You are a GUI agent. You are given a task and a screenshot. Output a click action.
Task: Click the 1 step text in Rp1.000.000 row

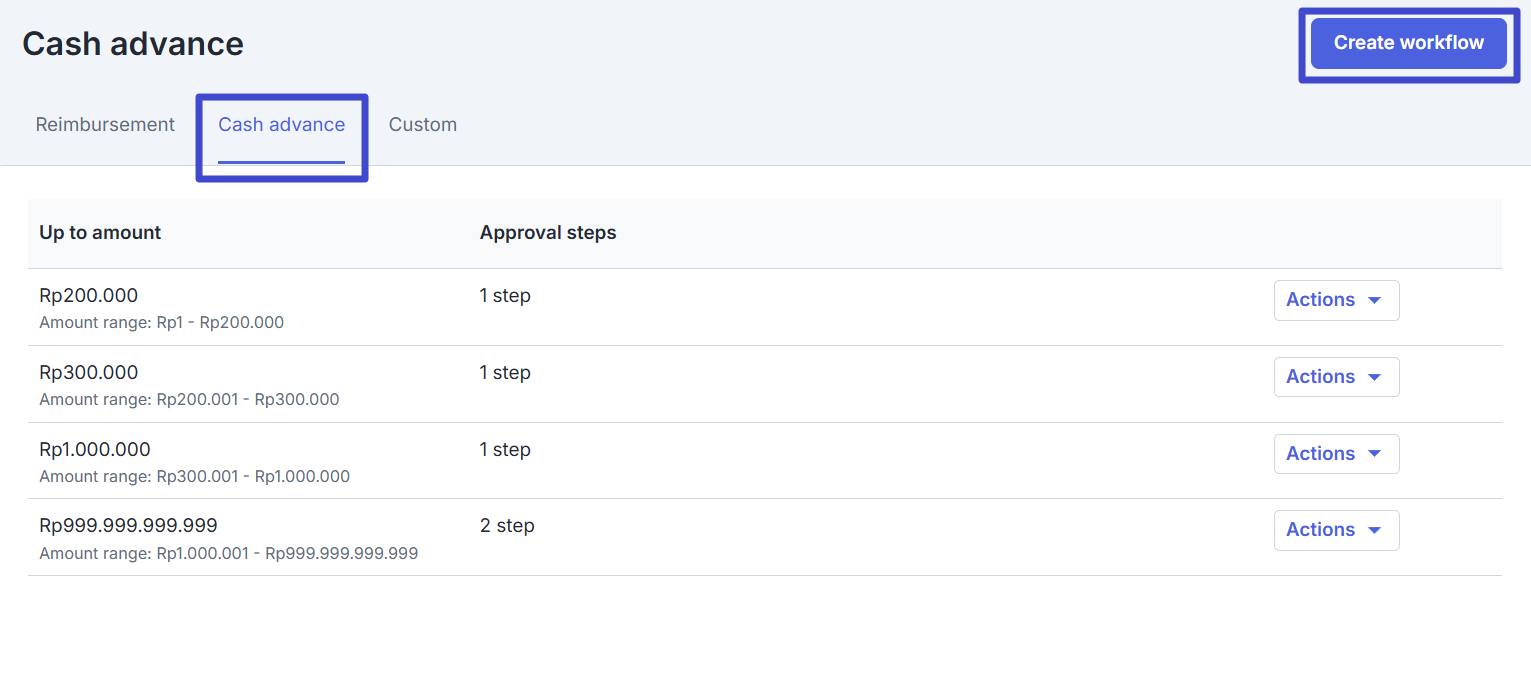[505, 450]
